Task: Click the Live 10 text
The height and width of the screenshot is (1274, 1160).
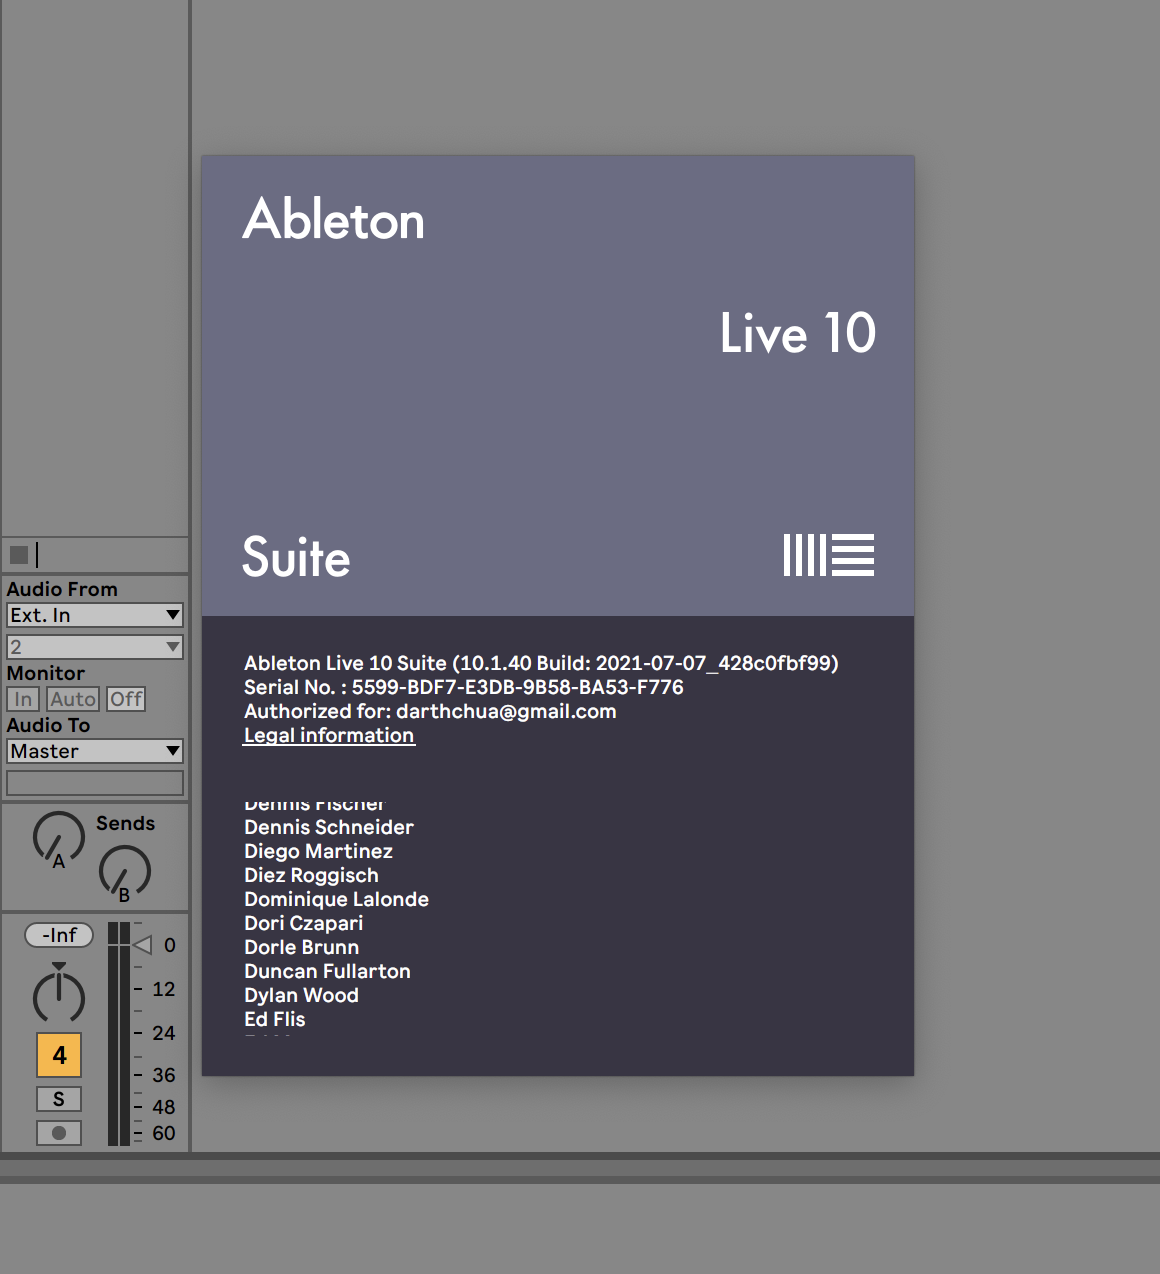Action: coord(798,333)
